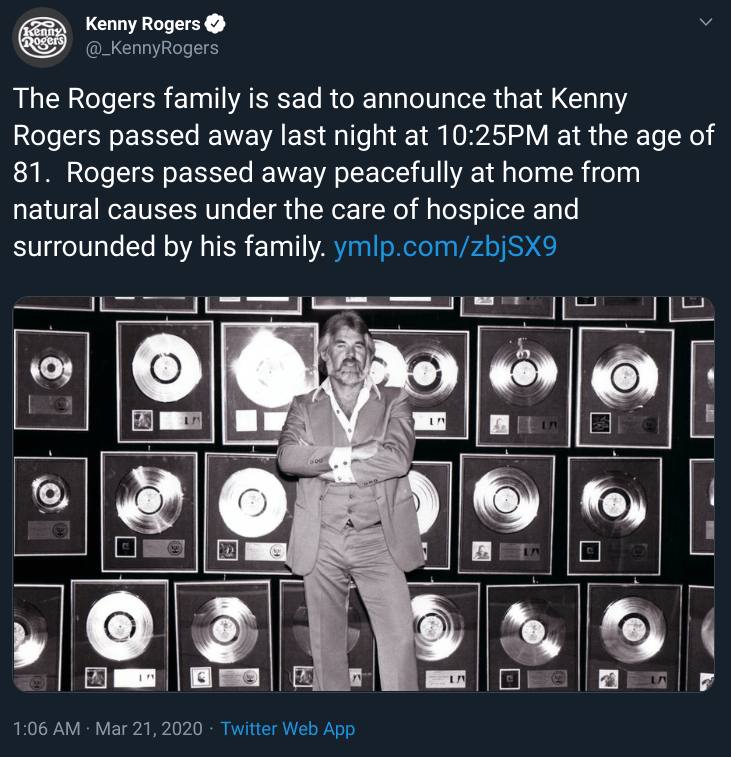
Task: Click 'surrounded by his family' text
Action: pyautogui.click(x=169, y=247)
